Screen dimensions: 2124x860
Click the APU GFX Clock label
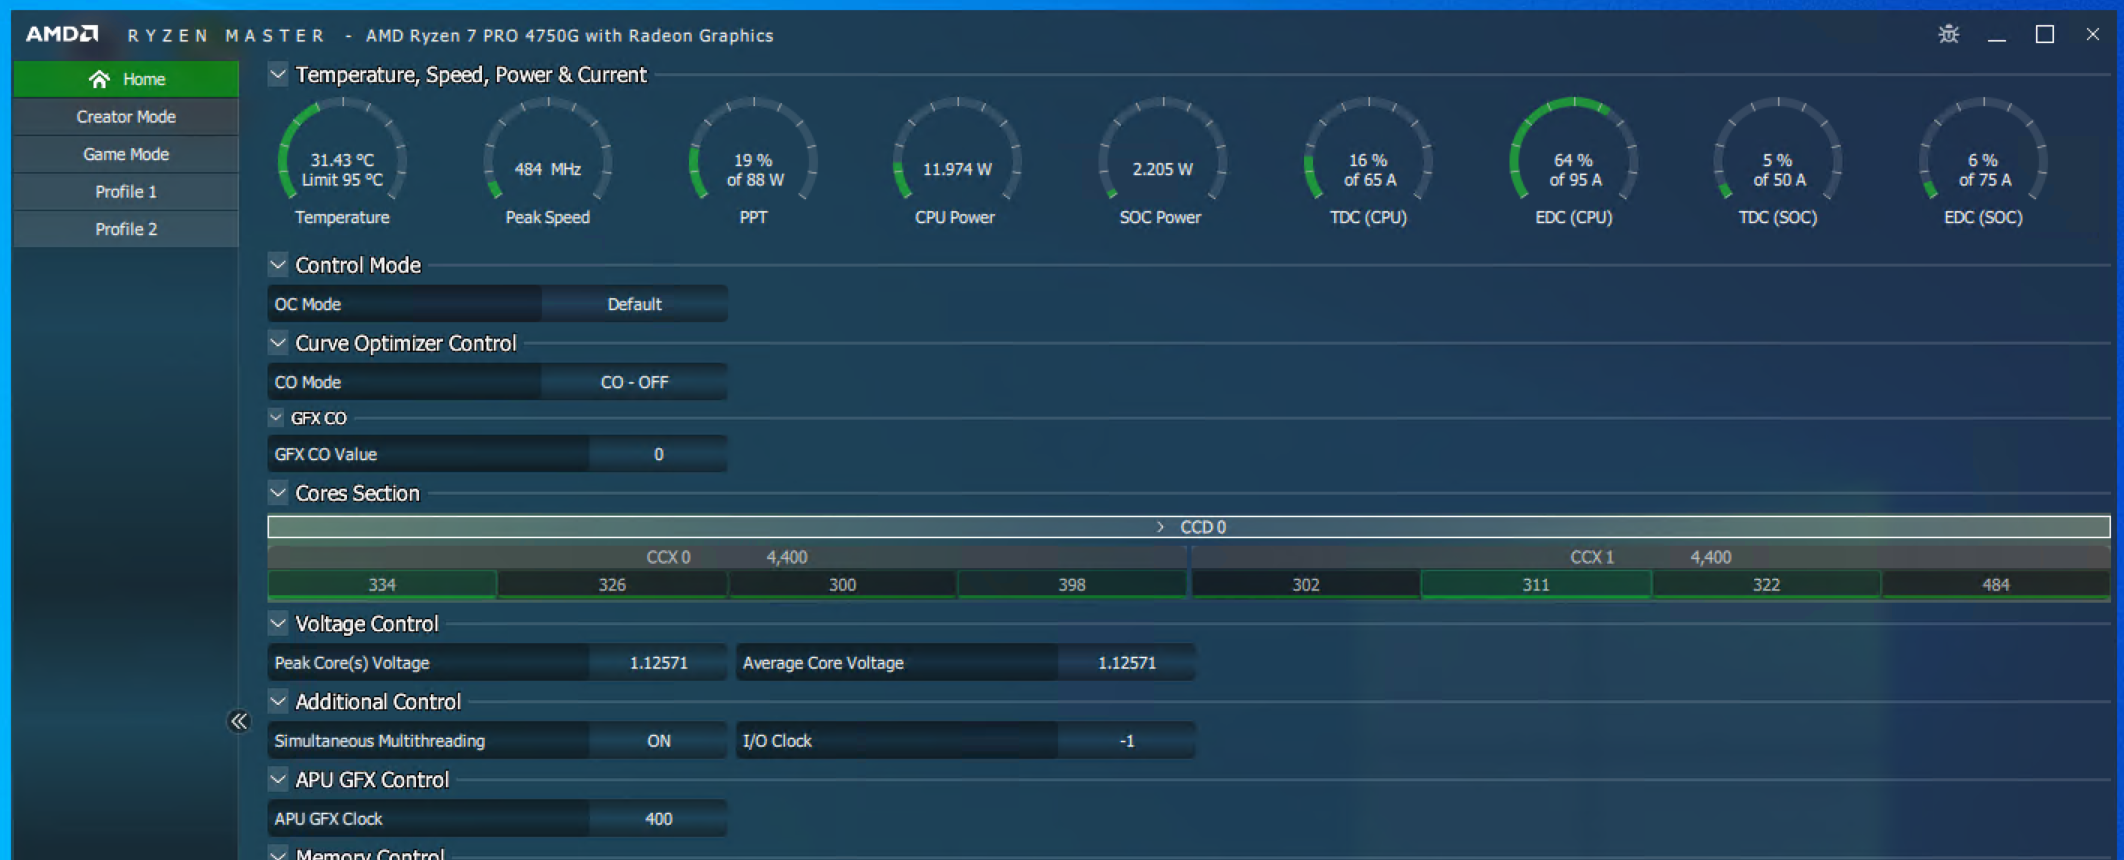[328, 819]
